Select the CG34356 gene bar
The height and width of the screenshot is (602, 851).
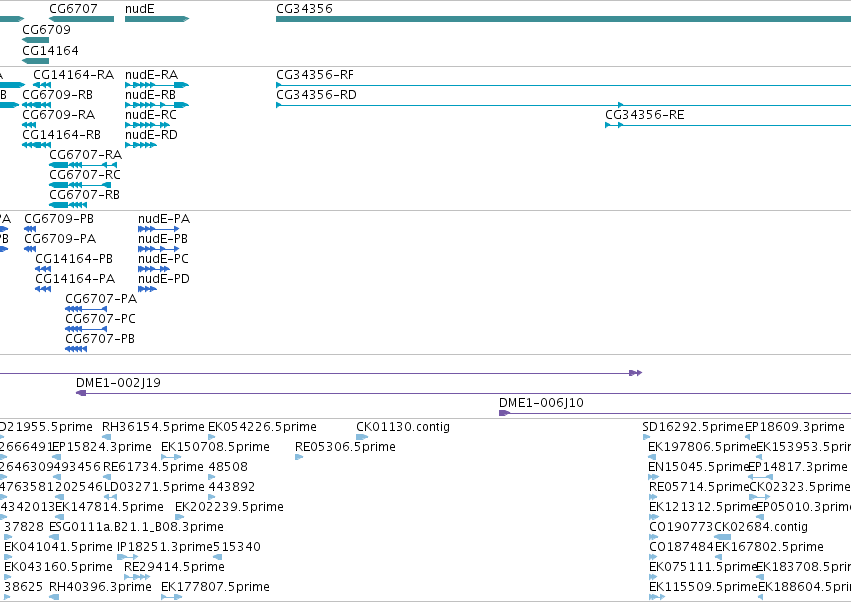coord(563,19)
